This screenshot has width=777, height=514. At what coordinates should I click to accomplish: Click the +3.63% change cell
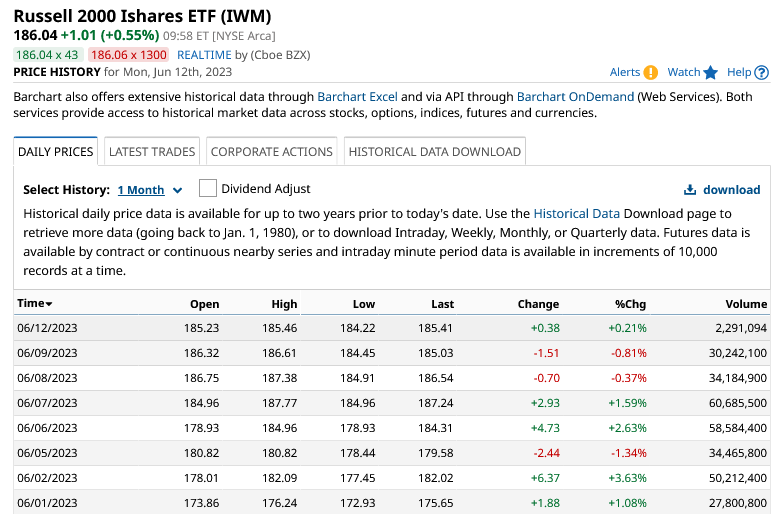click(627, 478)
